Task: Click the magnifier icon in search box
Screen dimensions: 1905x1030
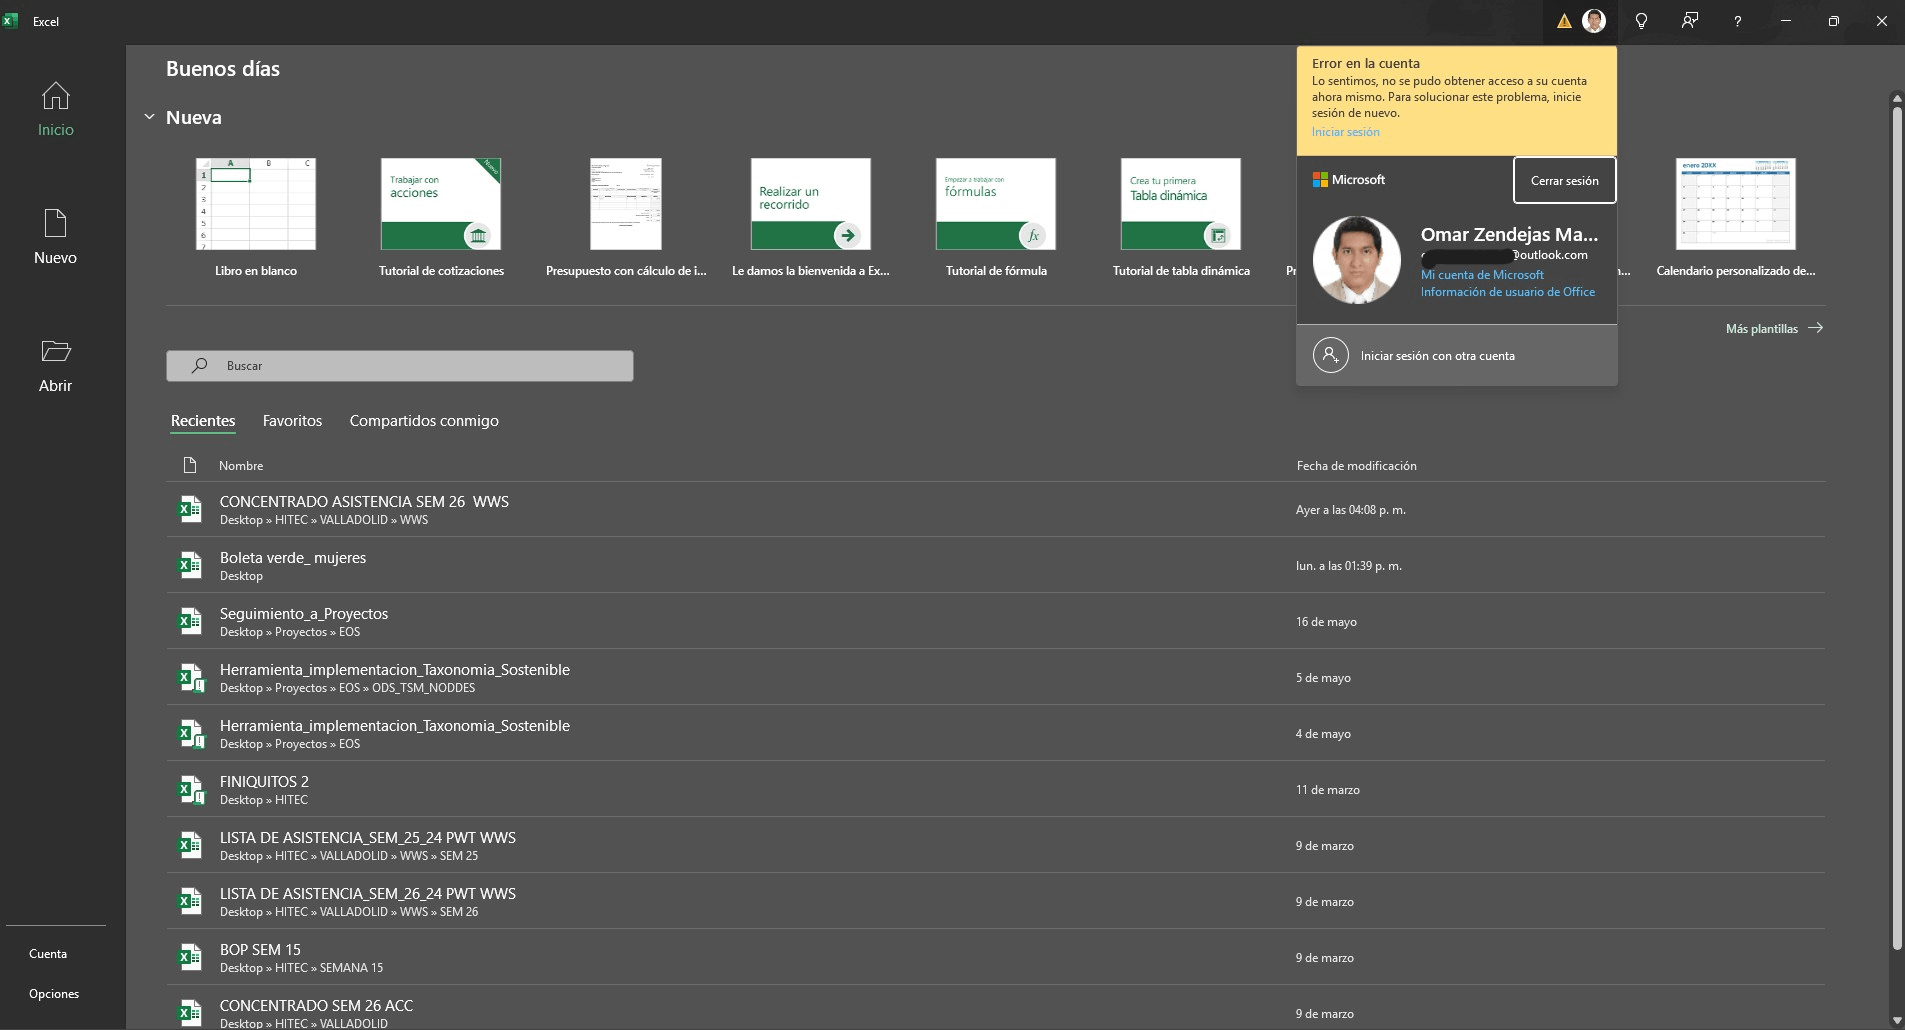Action: [200, 365]
